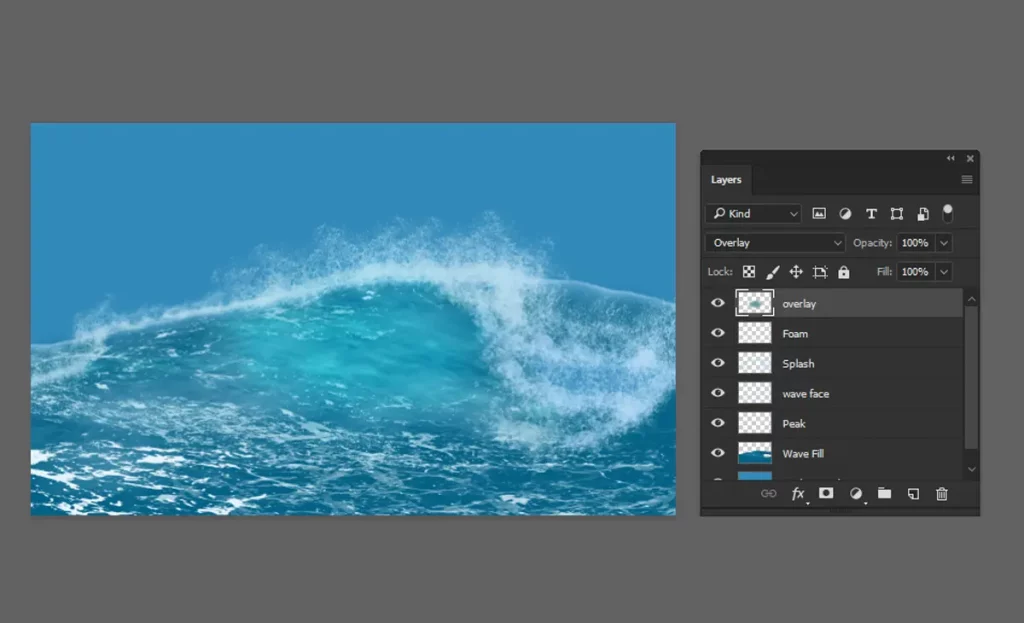Collapse the Layers panel to icons
Image resolution: width=1024 pixels, height=623 pixels.
950,158
